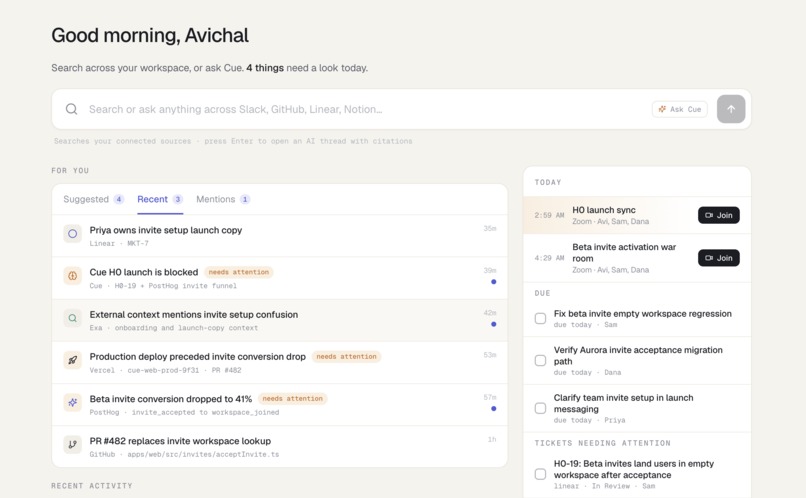This screenshot has height=498, width=806.
Task: Click the Ask Cue sparkle button
Action: pyautogui.click(x=680, y=109)
